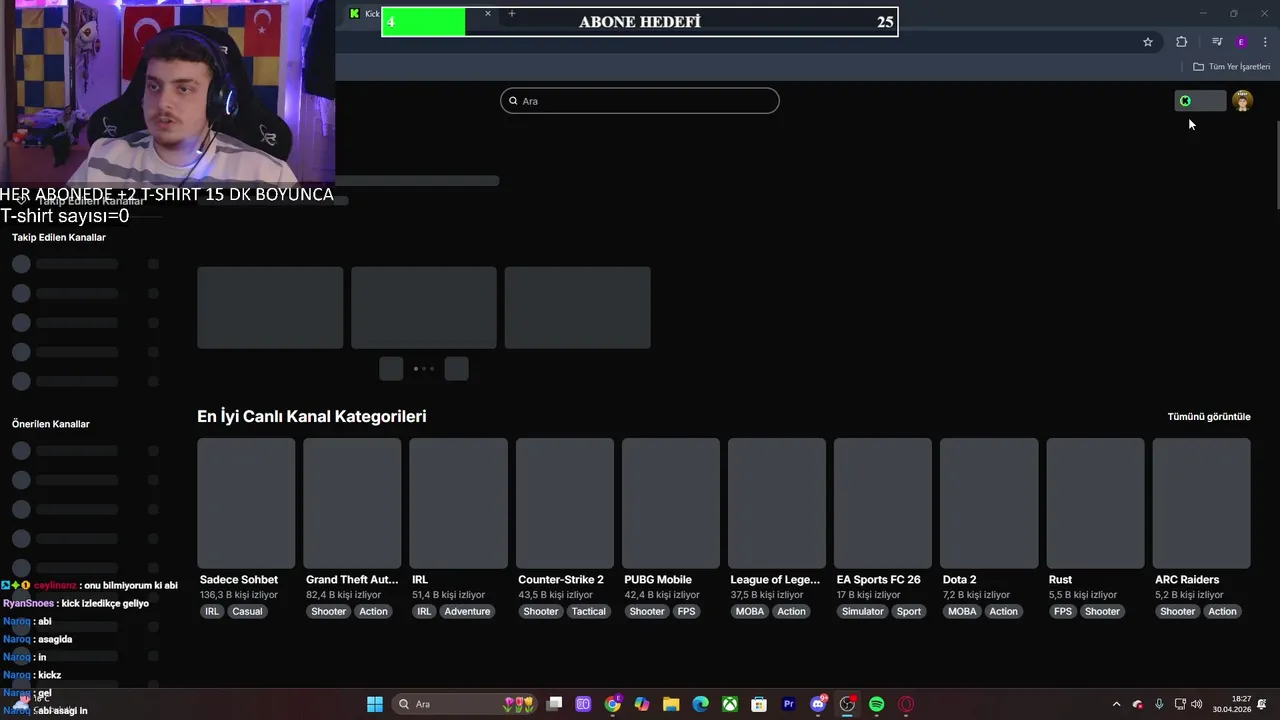The image size is (1280, 720).
Task: Click the carousel next button below featured cards
Action: 456,369
